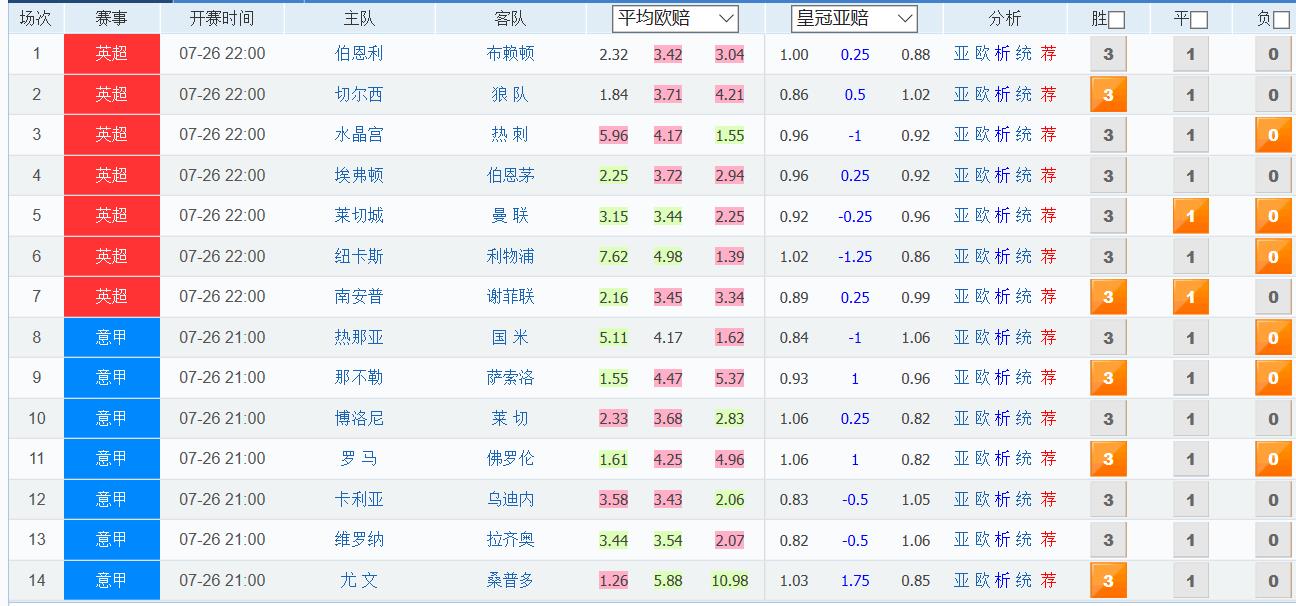Click draw odds 5.88 in 尤文 row
This screenshot has width=1296, height=606.
pos(668,580)
